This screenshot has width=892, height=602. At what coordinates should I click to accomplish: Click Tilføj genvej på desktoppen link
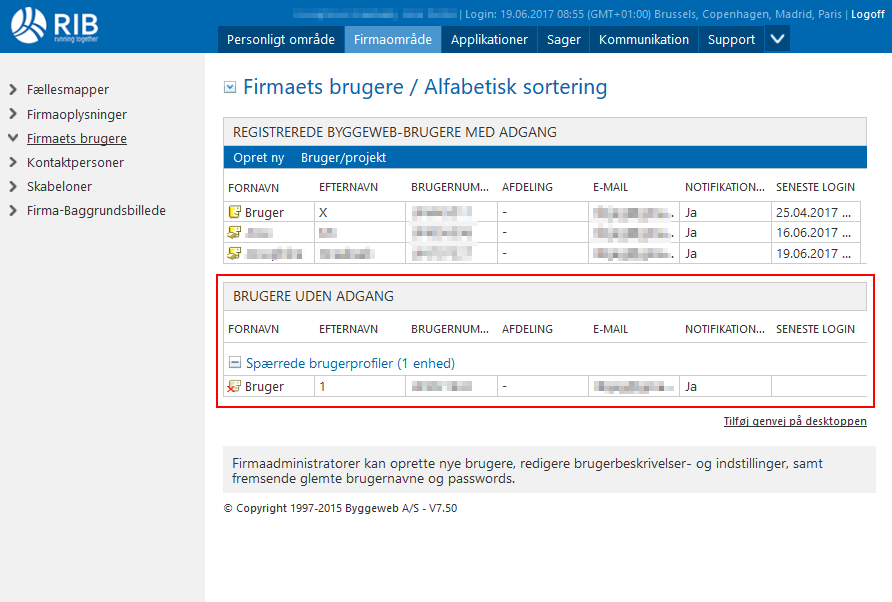pyautogui.click(x=794, y=422)
